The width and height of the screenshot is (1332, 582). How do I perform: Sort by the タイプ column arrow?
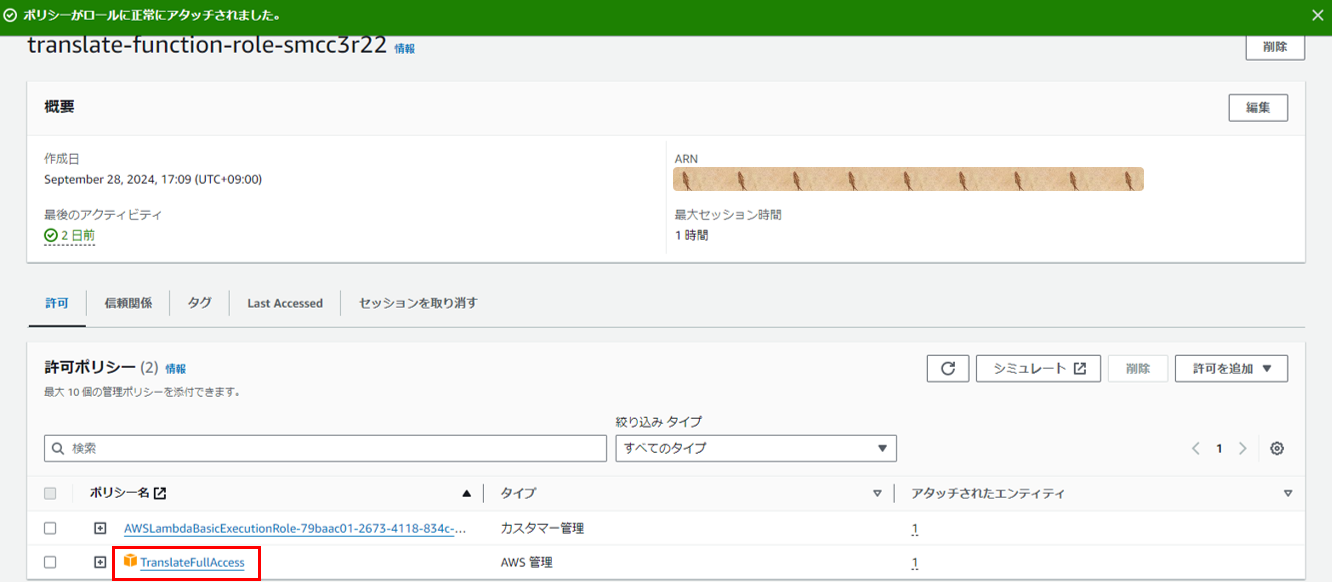pos(877,493)
